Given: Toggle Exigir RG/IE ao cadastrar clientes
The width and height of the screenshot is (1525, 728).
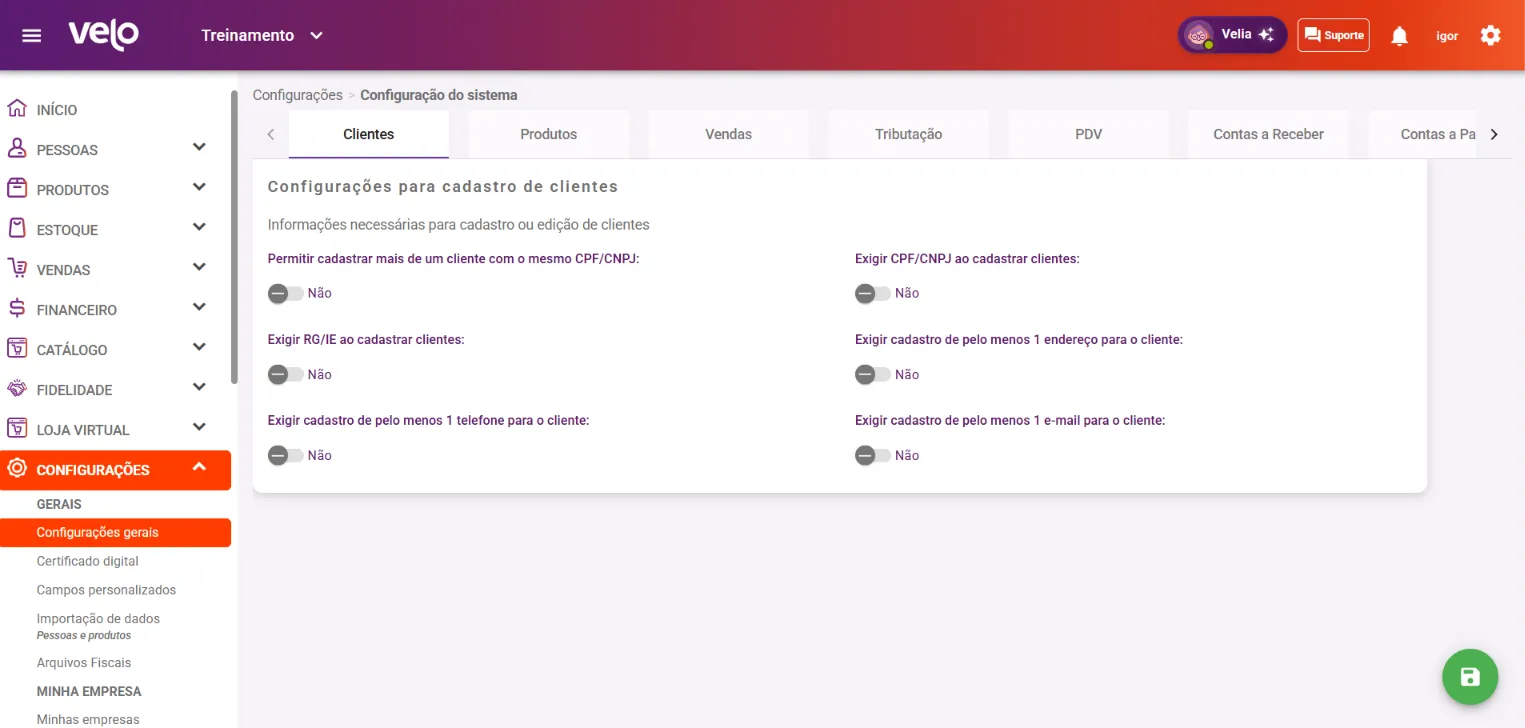Looking at the screenshot, I should click(x=285, y=374).
